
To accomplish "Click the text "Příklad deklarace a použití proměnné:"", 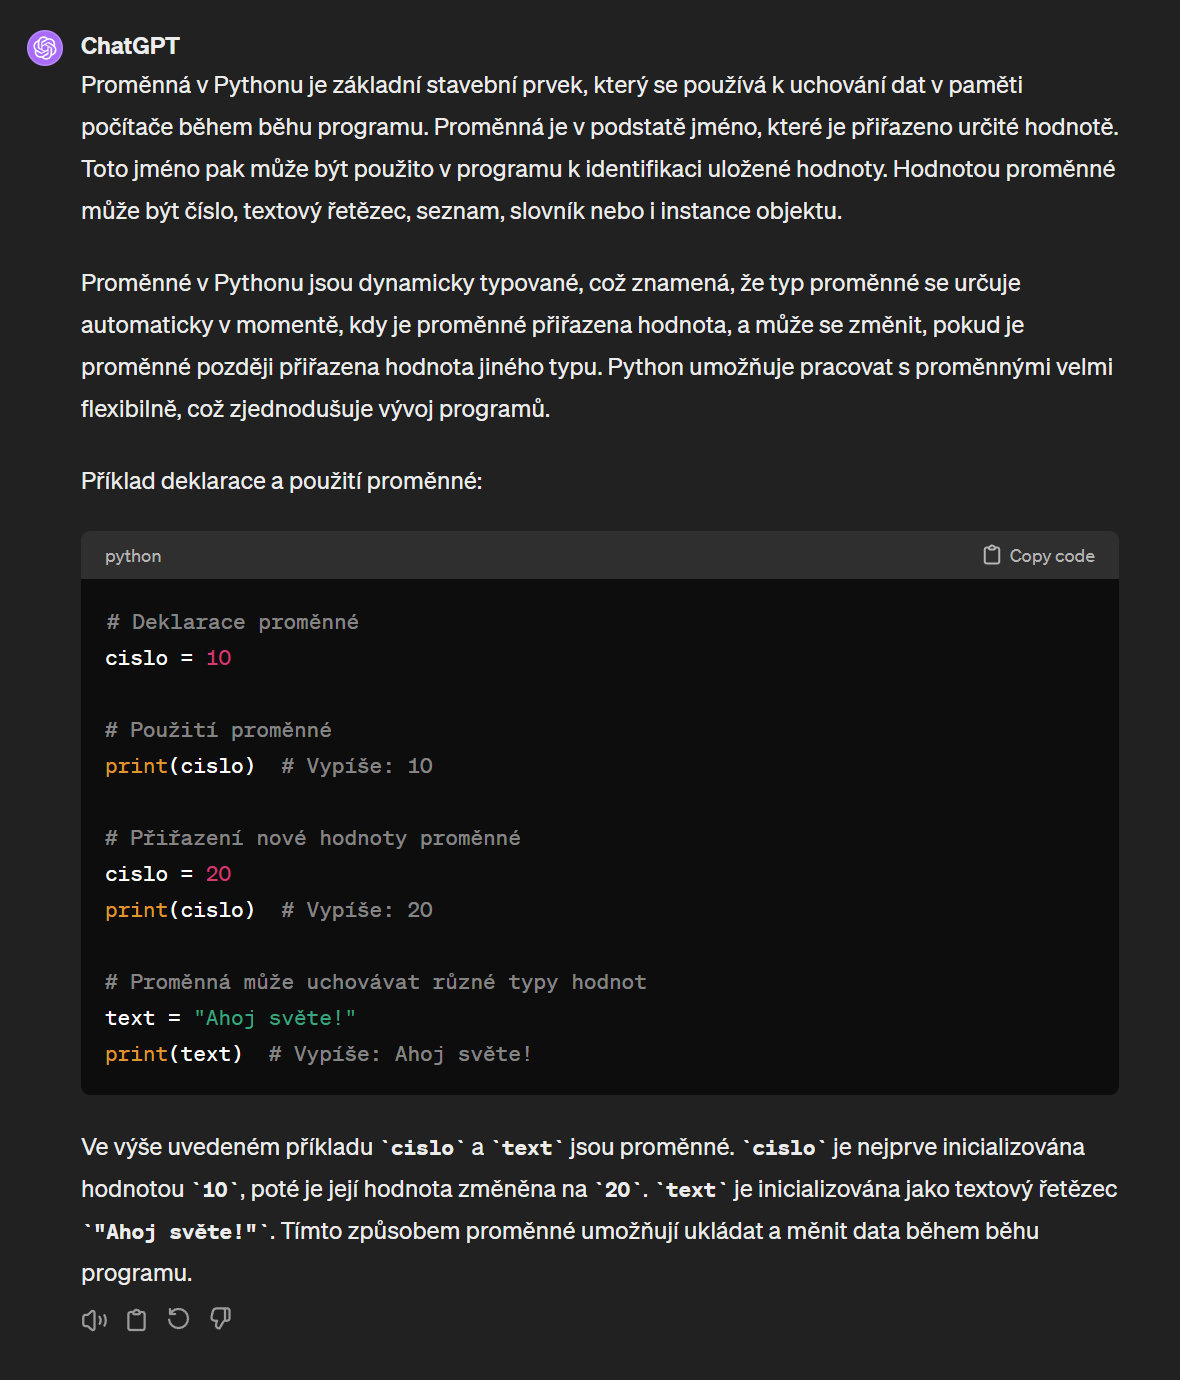I will pos(282,481).
